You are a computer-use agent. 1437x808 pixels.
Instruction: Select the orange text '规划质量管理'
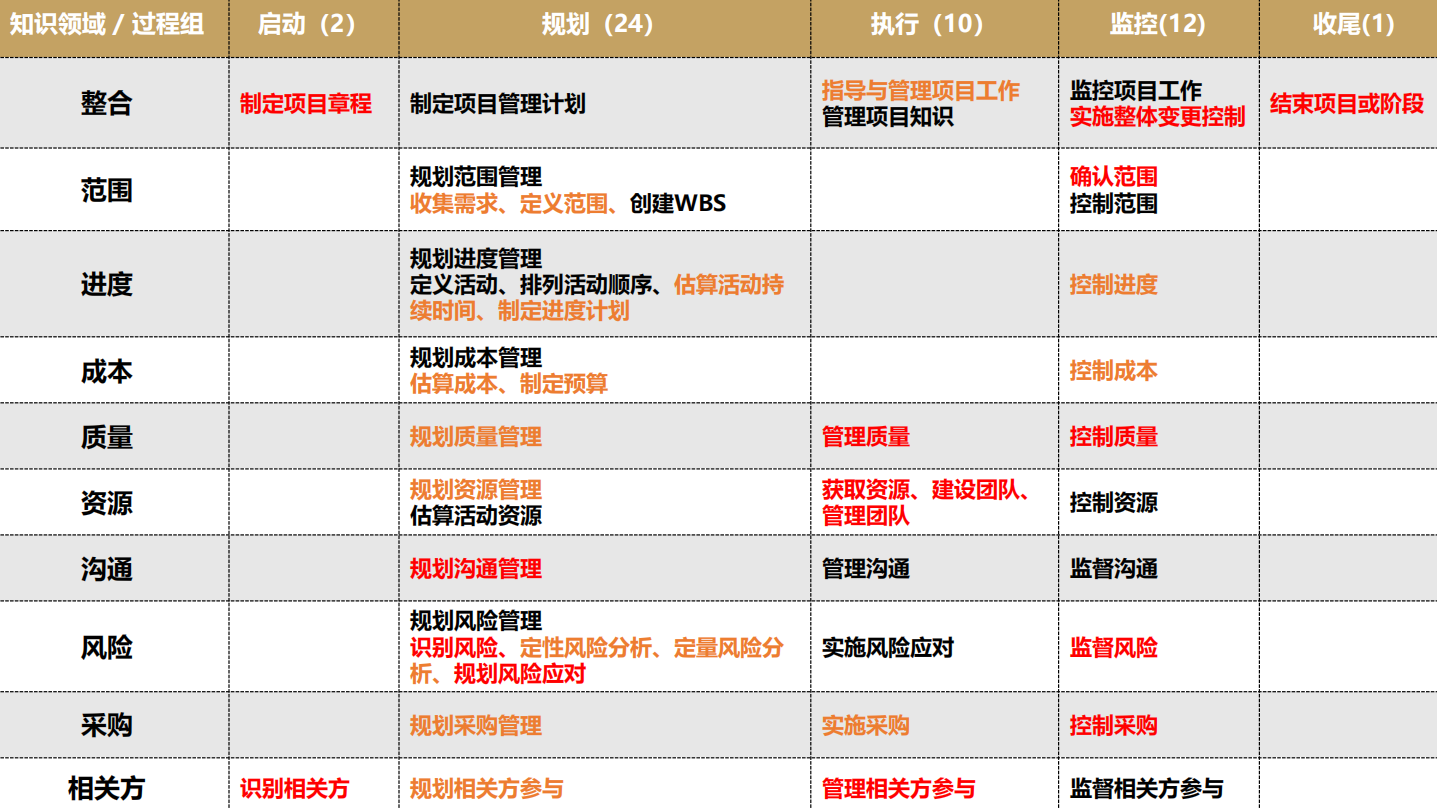475,437
